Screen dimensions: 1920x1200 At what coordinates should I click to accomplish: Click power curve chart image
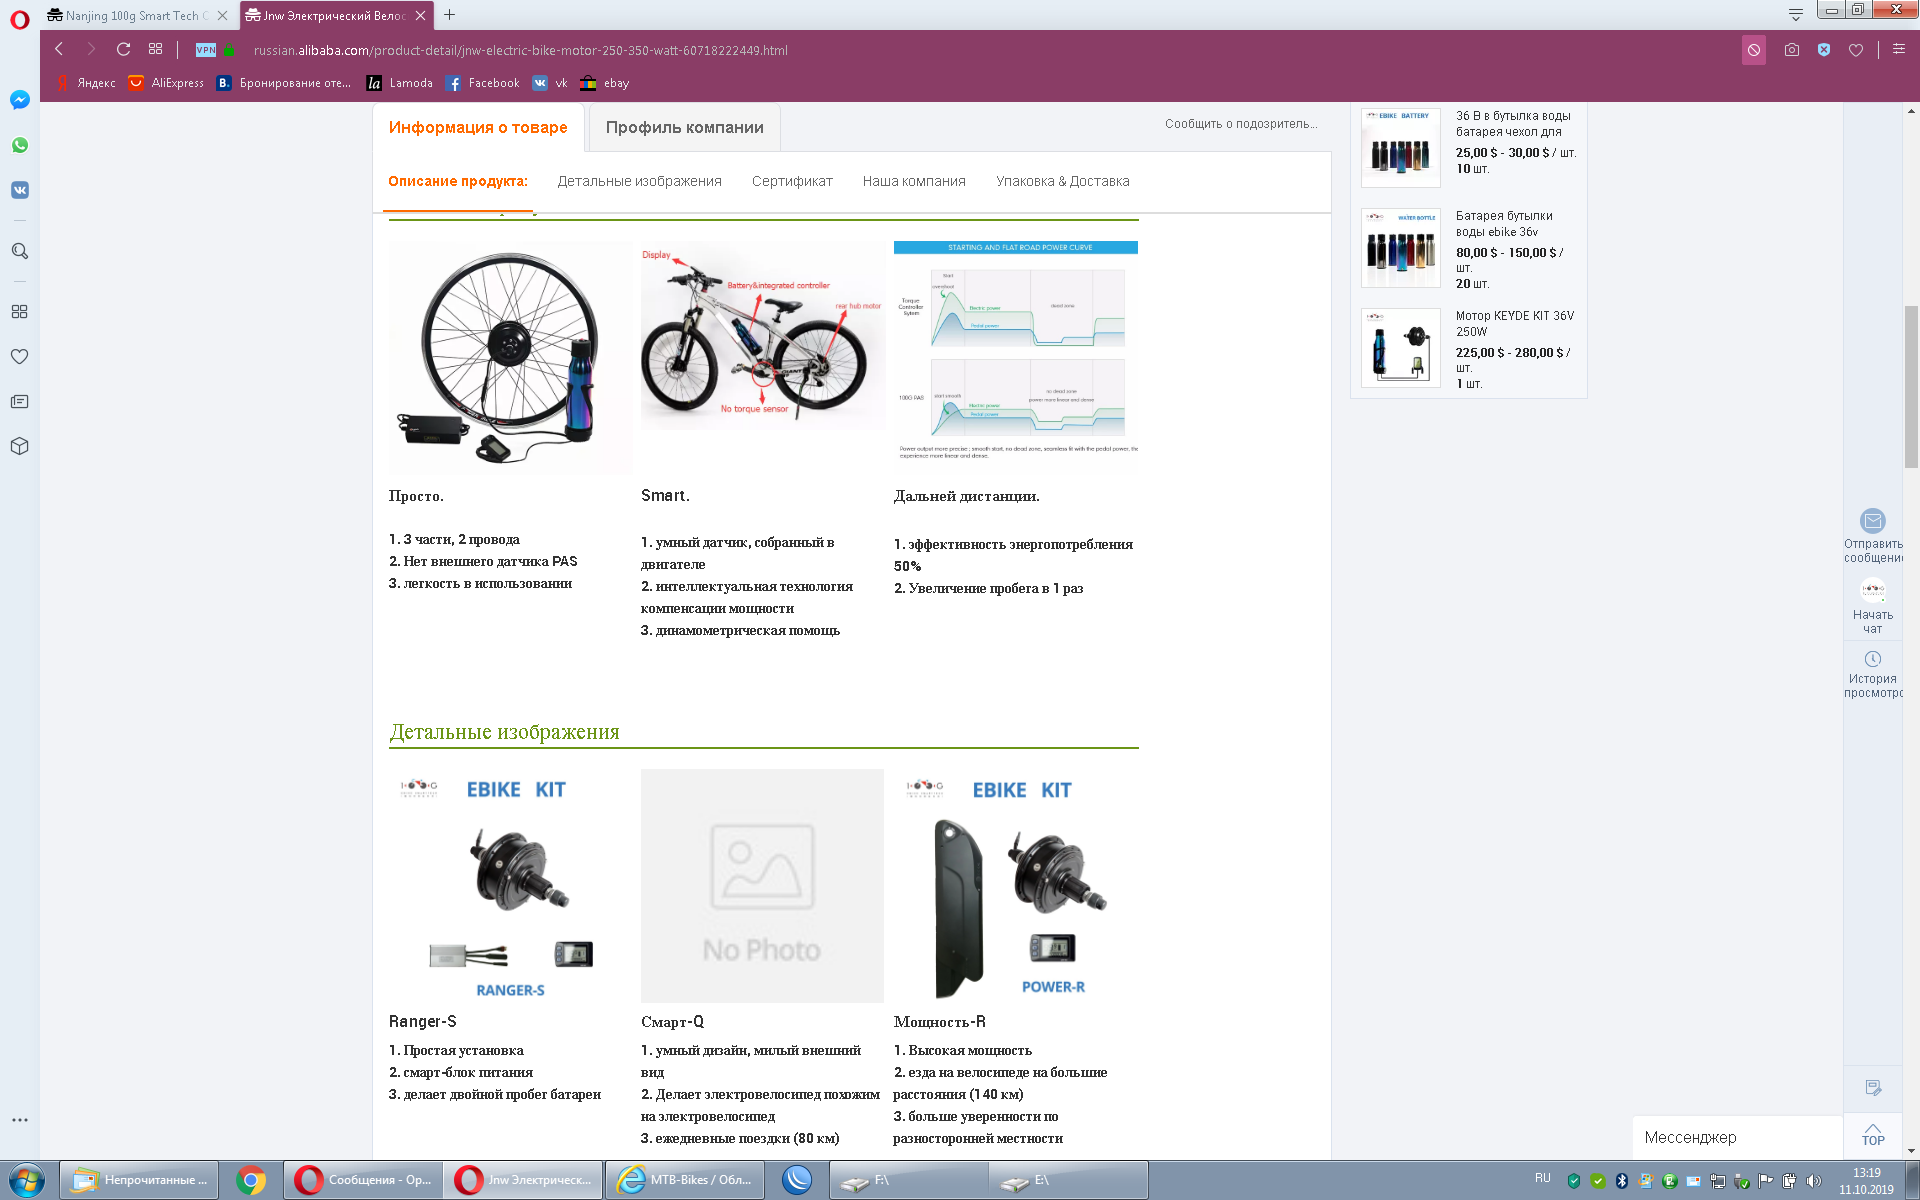[1016, 350]
